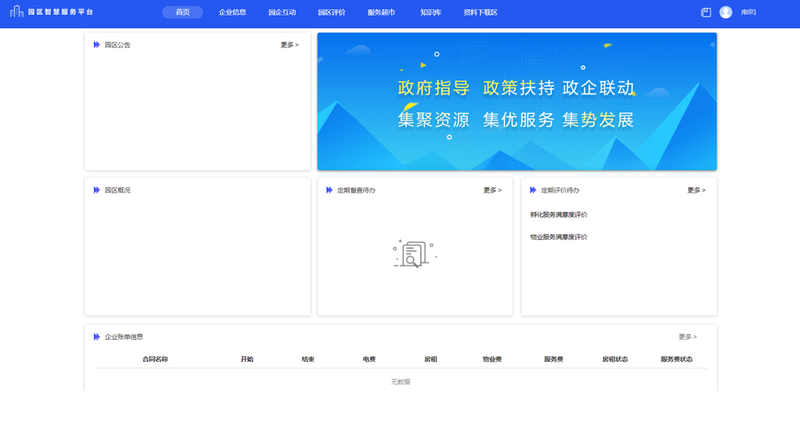This screenshot has height=432, width=800.
Task: Open 服务超市 navigation item
Action: click(x=381, y=12)
